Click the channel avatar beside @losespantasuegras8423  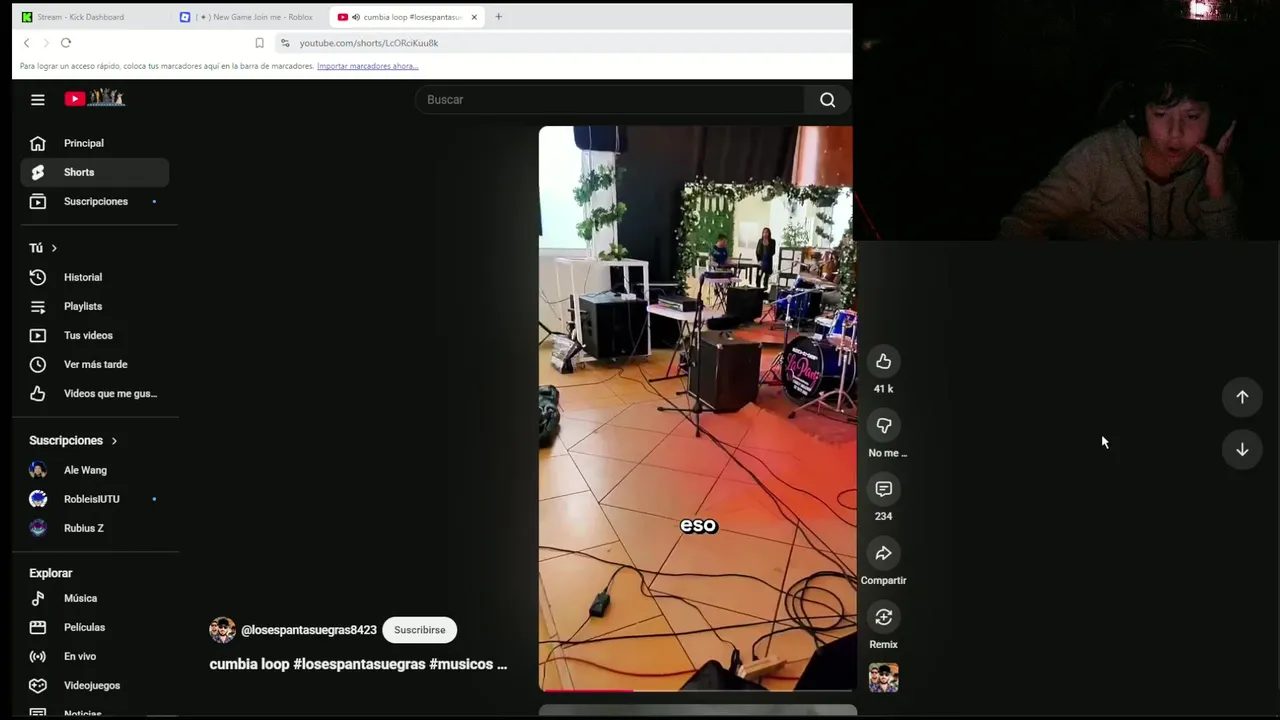tap(222, 630)
